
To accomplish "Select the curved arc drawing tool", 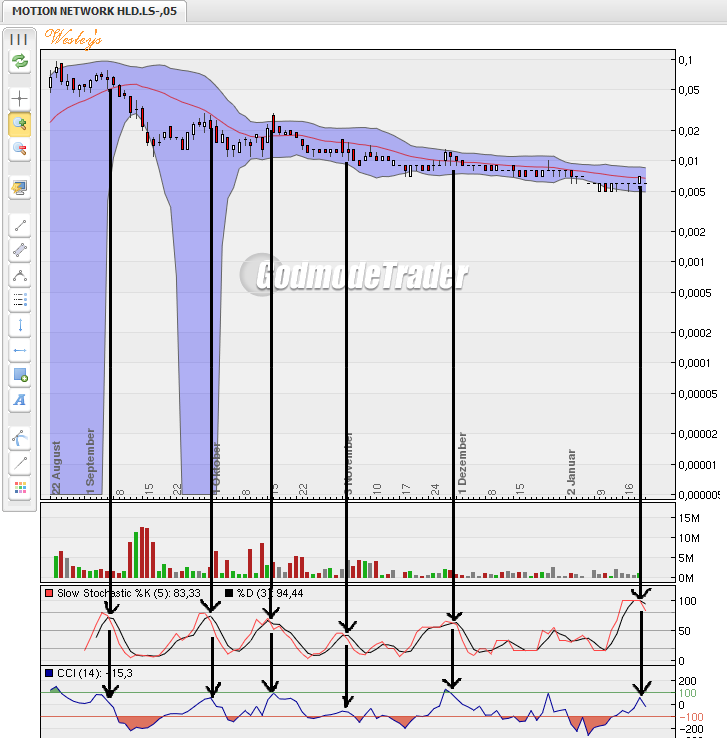I will [19, 438].
